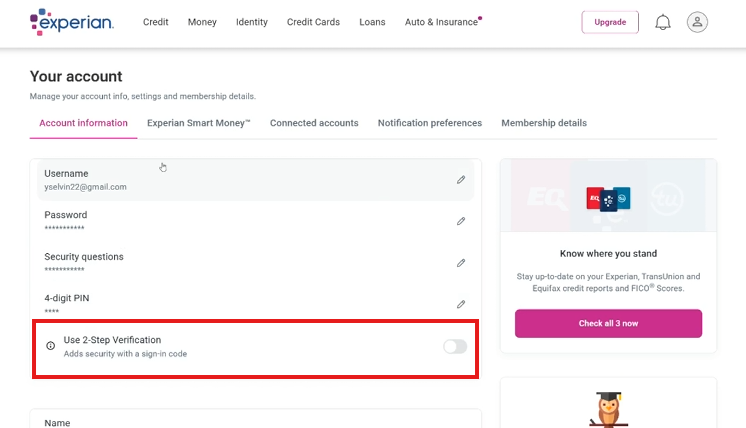Open the Identity menu
The image size is (746, 428).
252,22
